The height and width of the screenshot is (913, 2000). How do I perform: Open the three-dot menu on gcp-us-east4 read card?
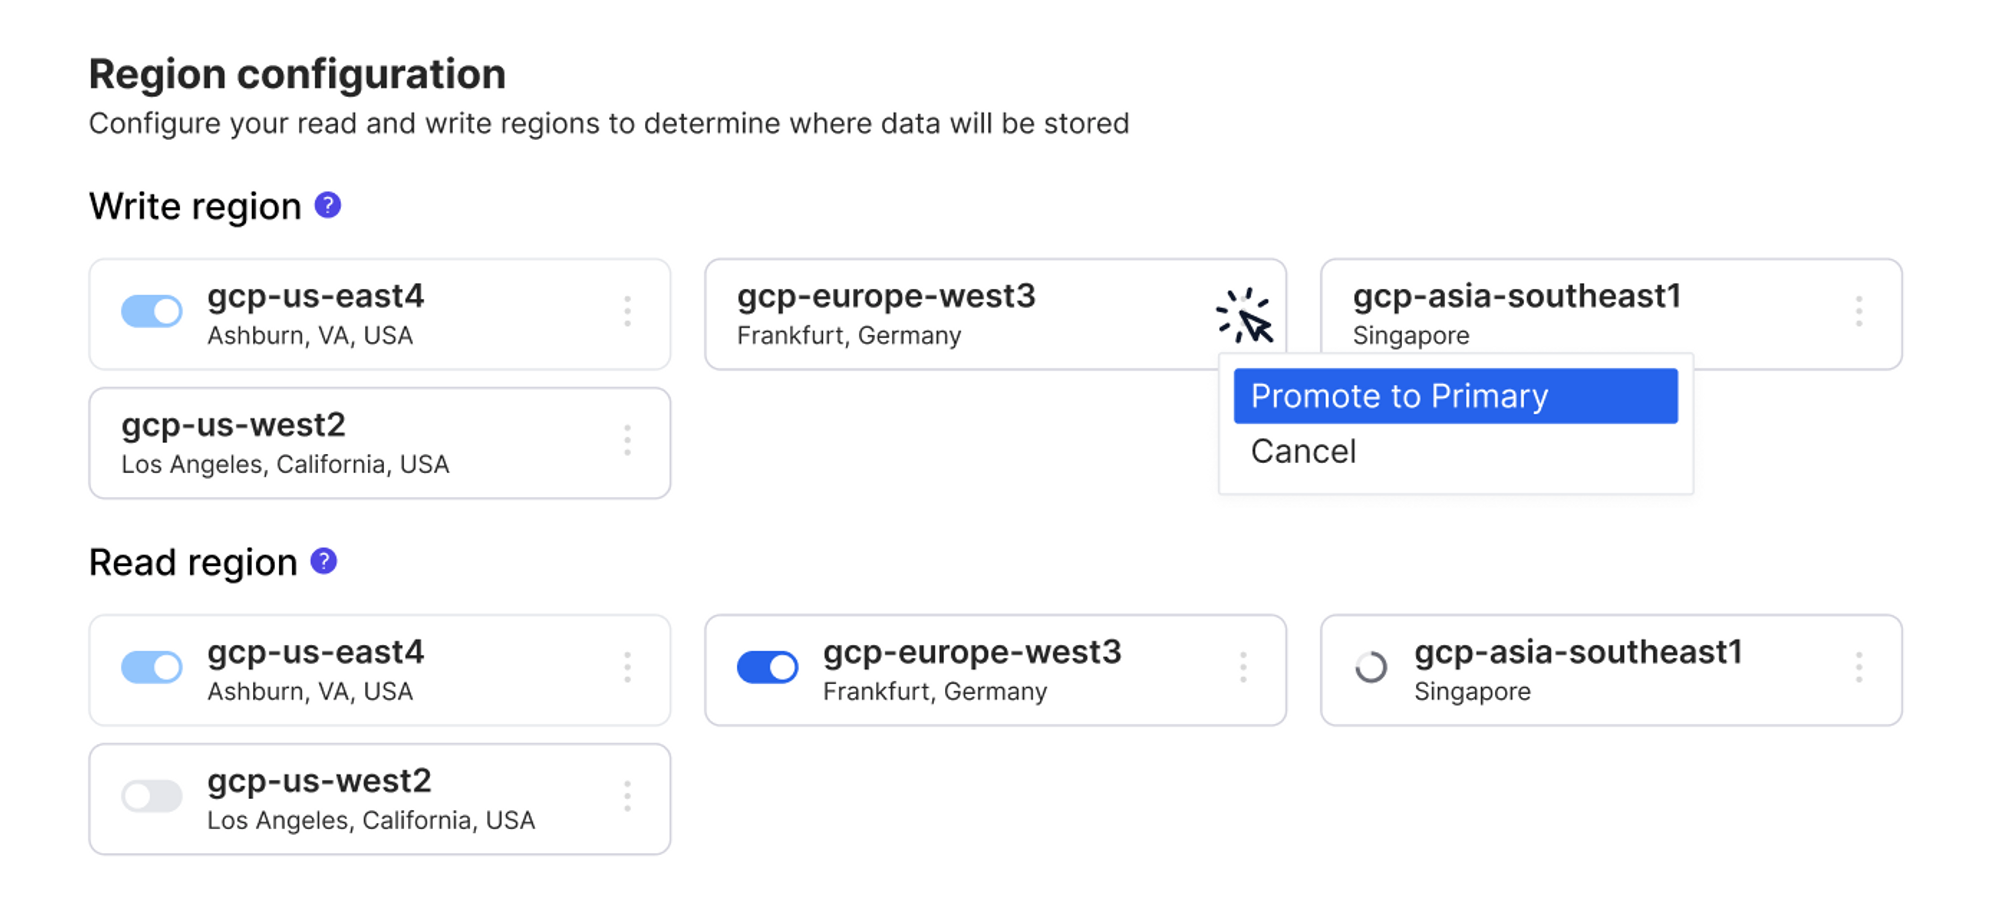point(628,667)
